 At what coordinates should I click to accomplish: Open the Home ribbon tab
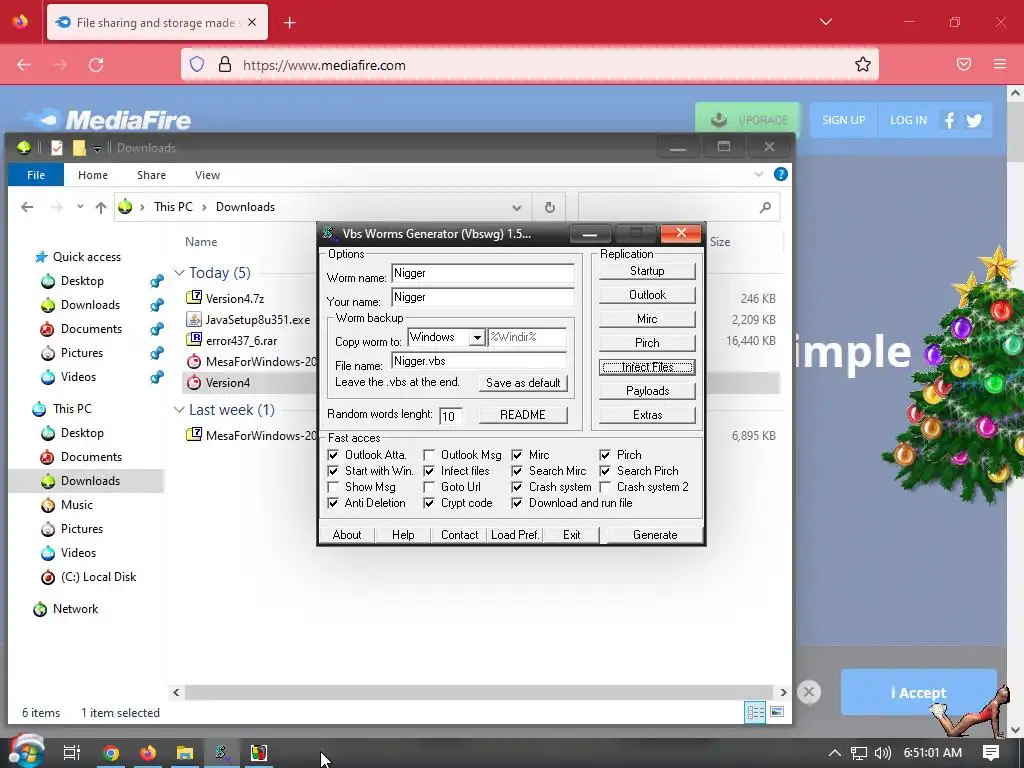(x=93, y=175)
